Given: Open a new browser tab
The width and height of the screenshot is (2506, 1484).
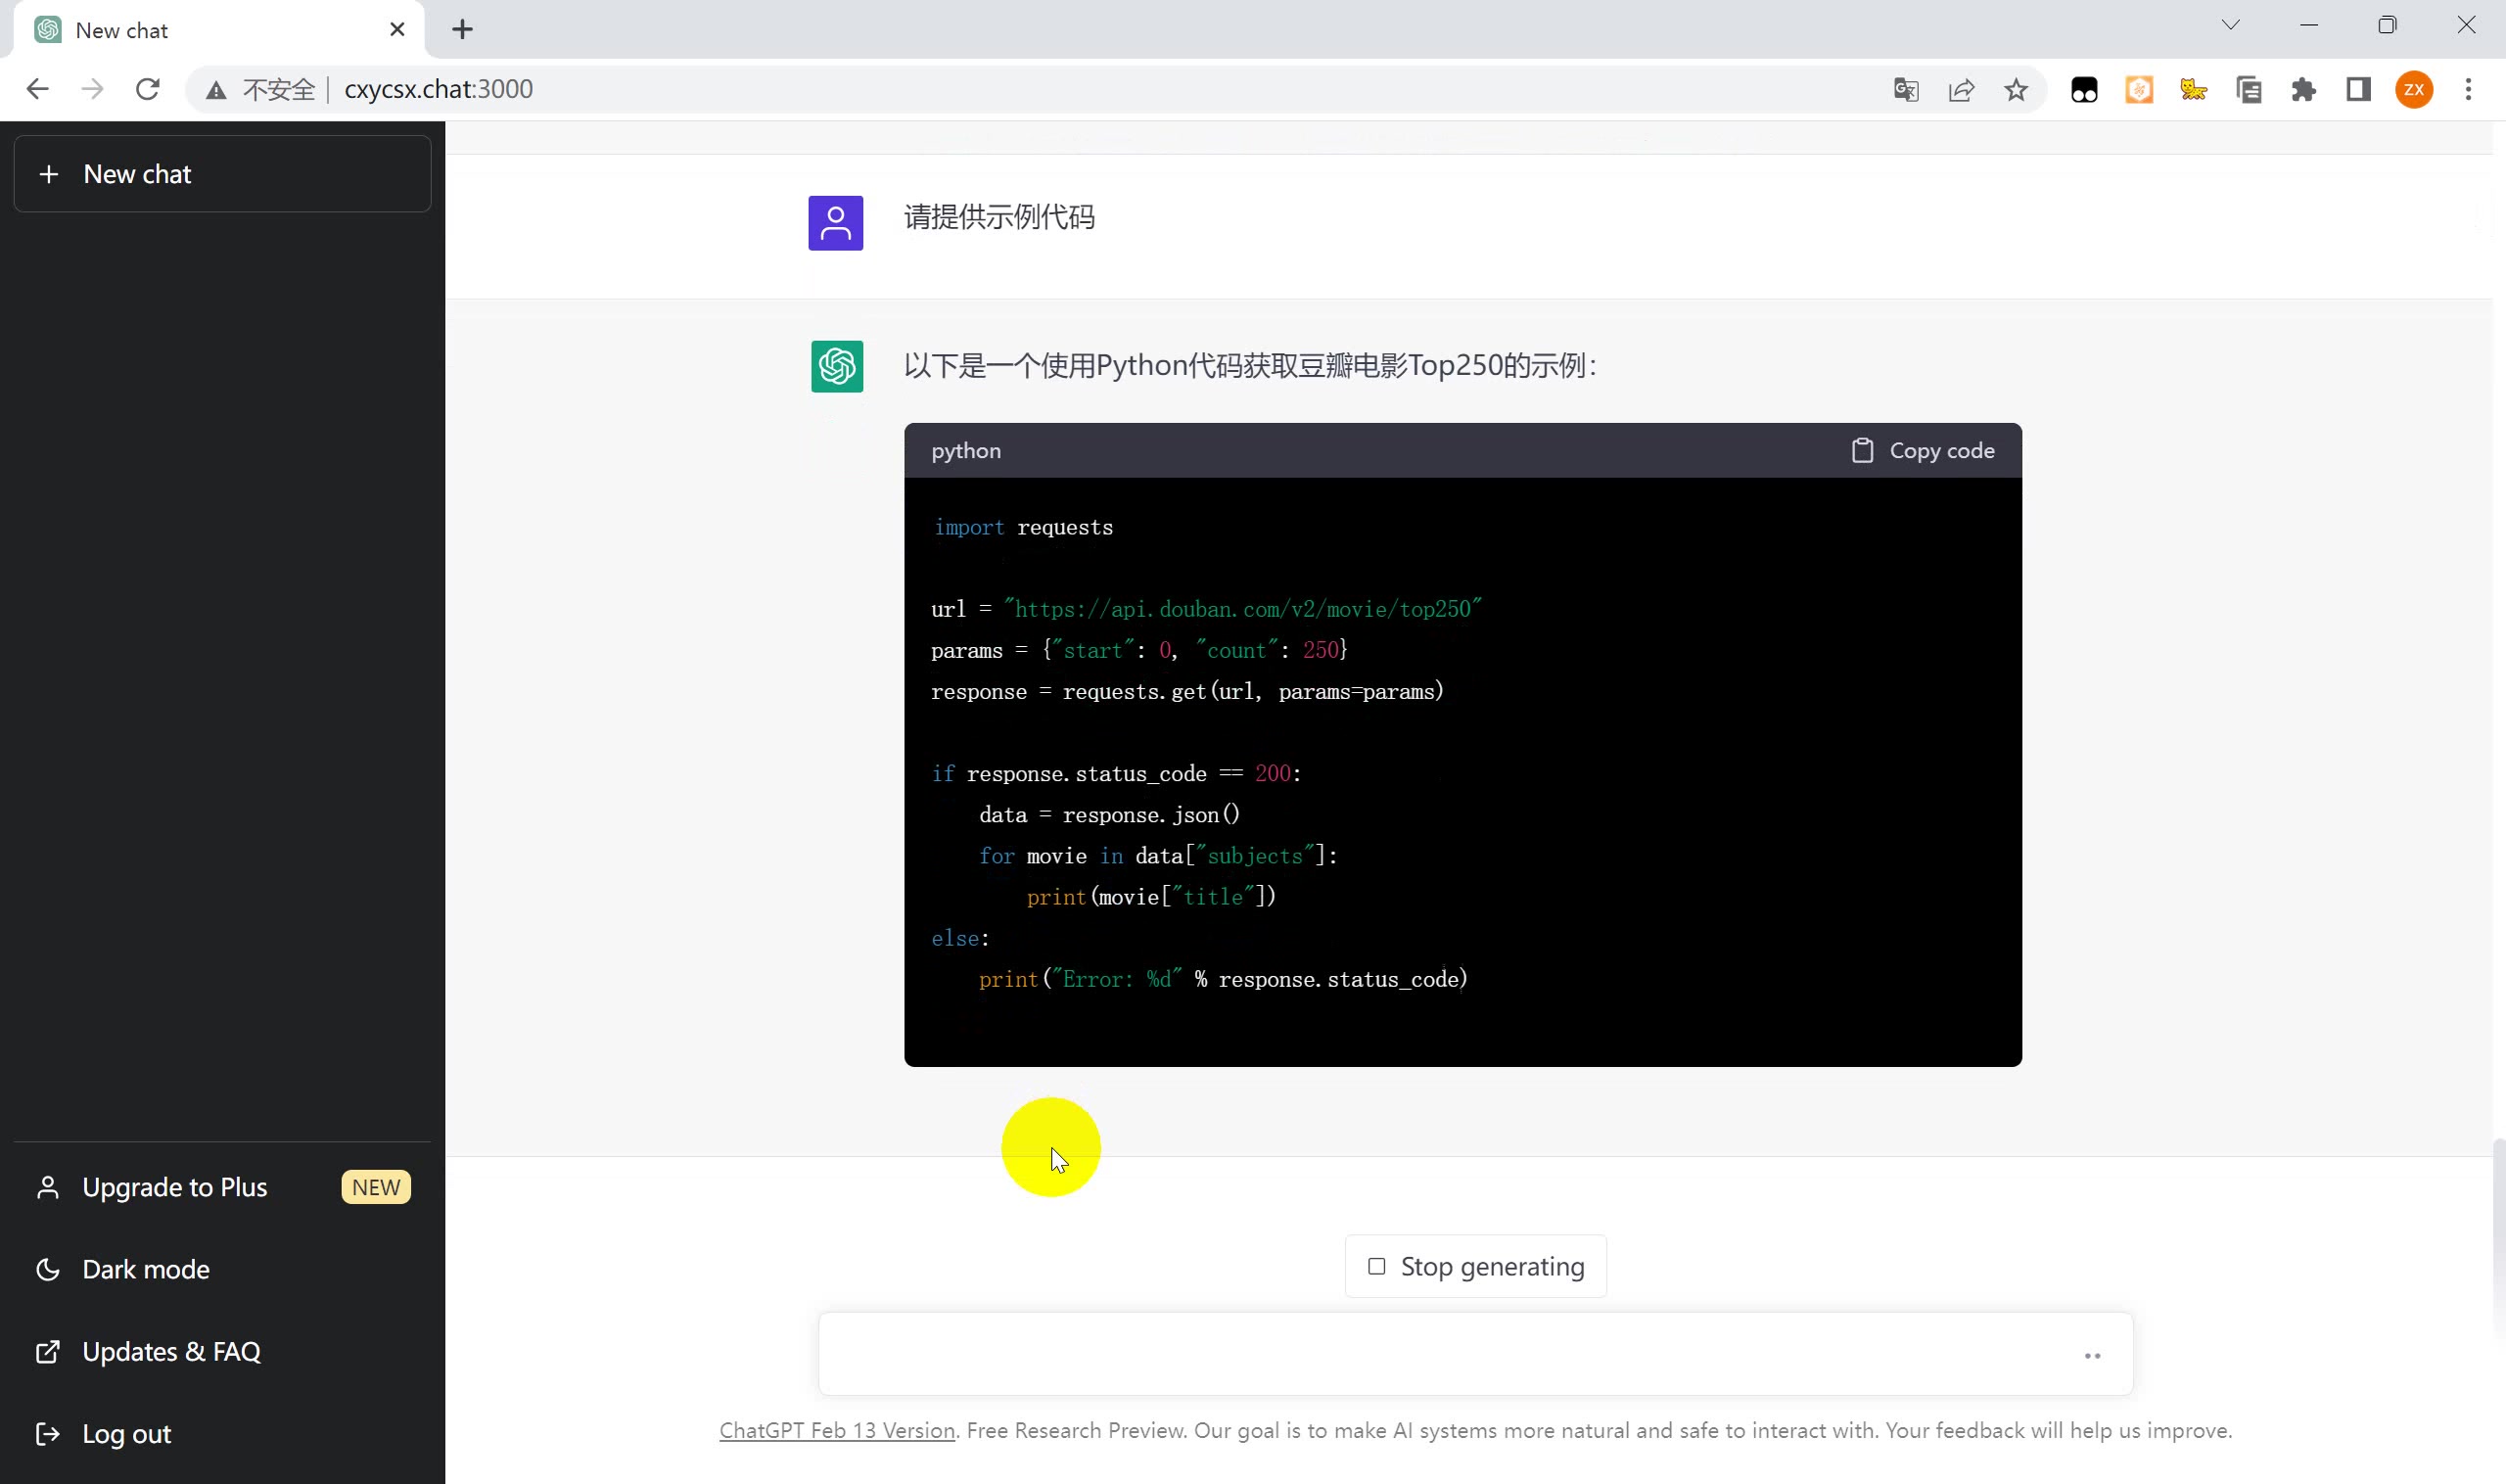Looking at the screenshot, I should 462,29.
